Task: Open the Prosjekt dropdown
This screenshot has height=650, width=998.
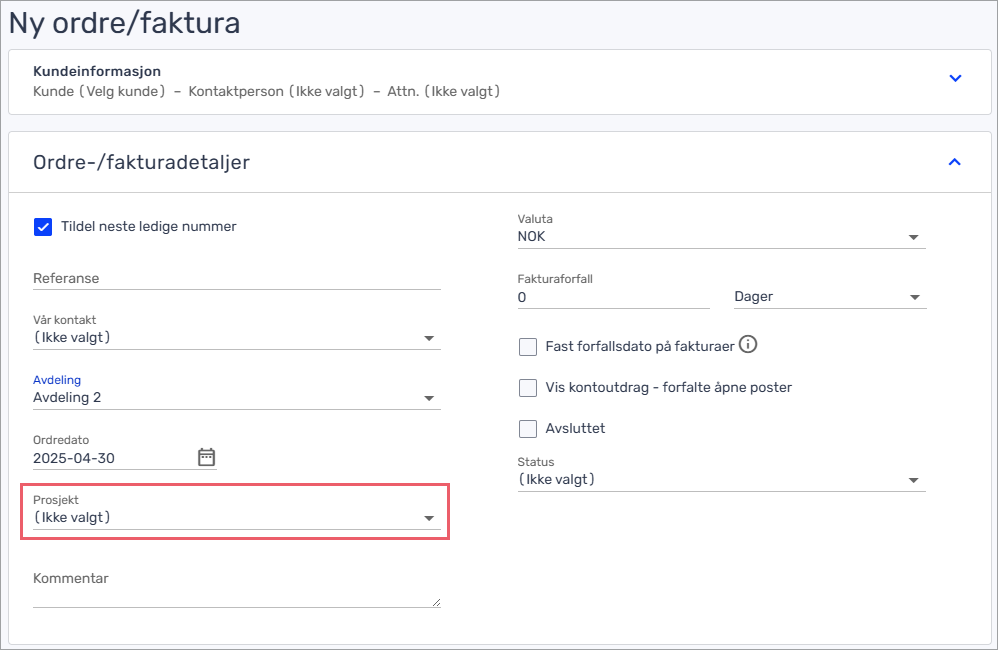Action: coord(237,518)
